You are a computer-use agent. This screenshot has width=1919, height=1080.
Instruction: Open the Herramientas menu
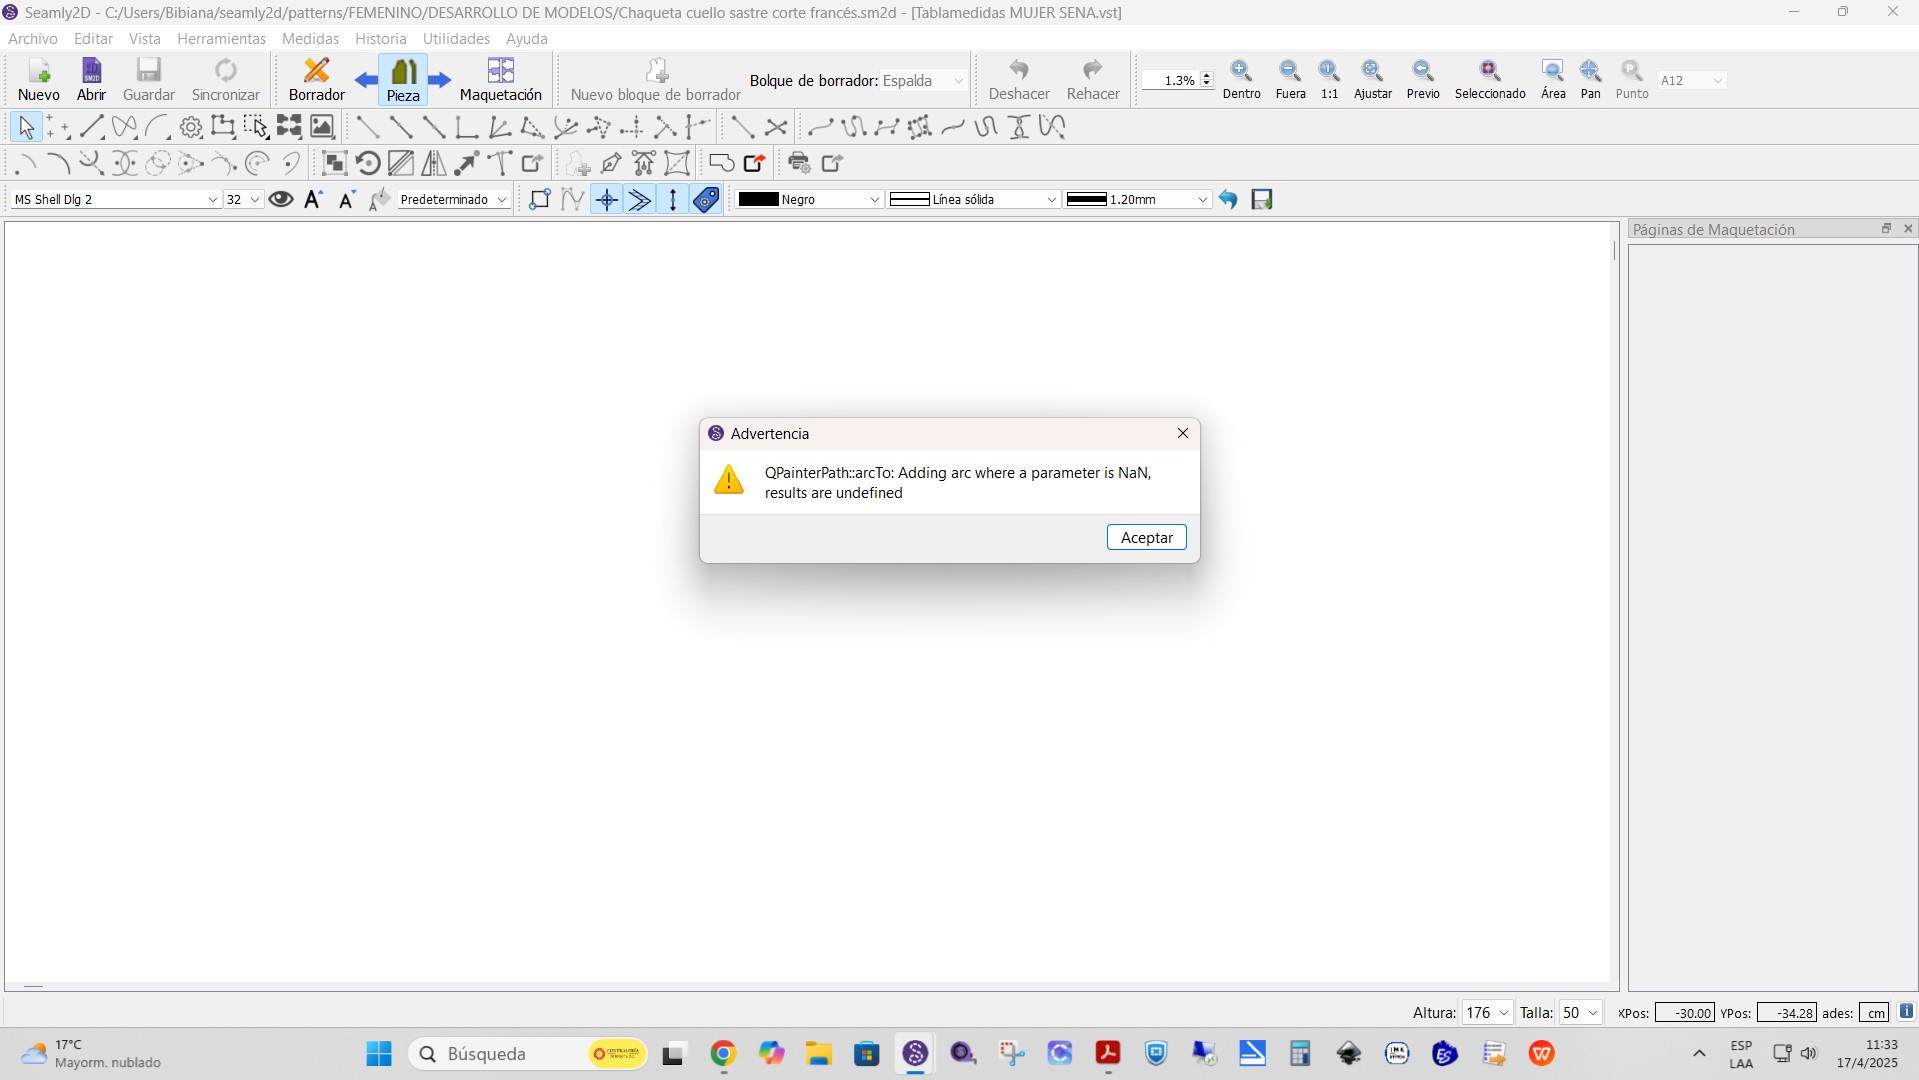click(x=221, y=38)
